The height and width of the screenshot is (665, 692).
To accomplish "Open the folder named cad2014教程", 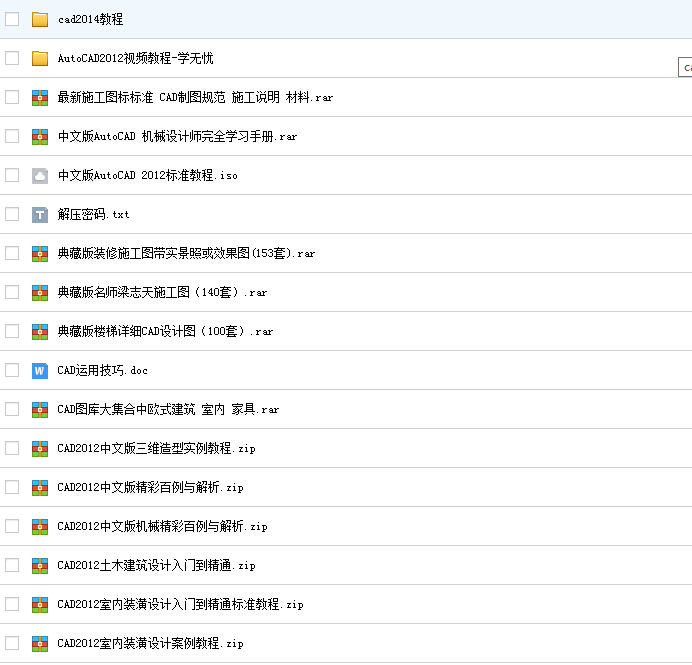I will pyautogui.click(x=90, y=19).
